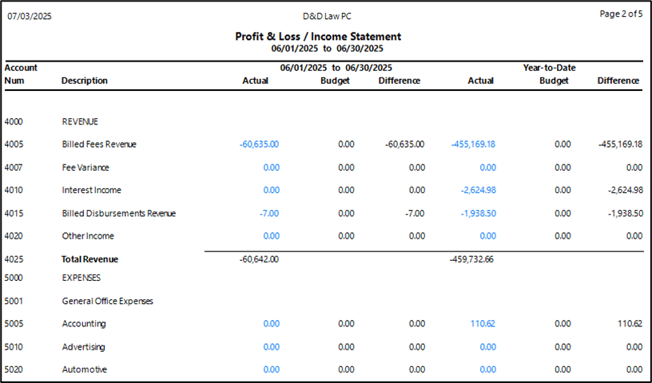
Task: Open Billed Fees Revenue year-to-date actual -455,169.18
Action: [x=473, y=144]
